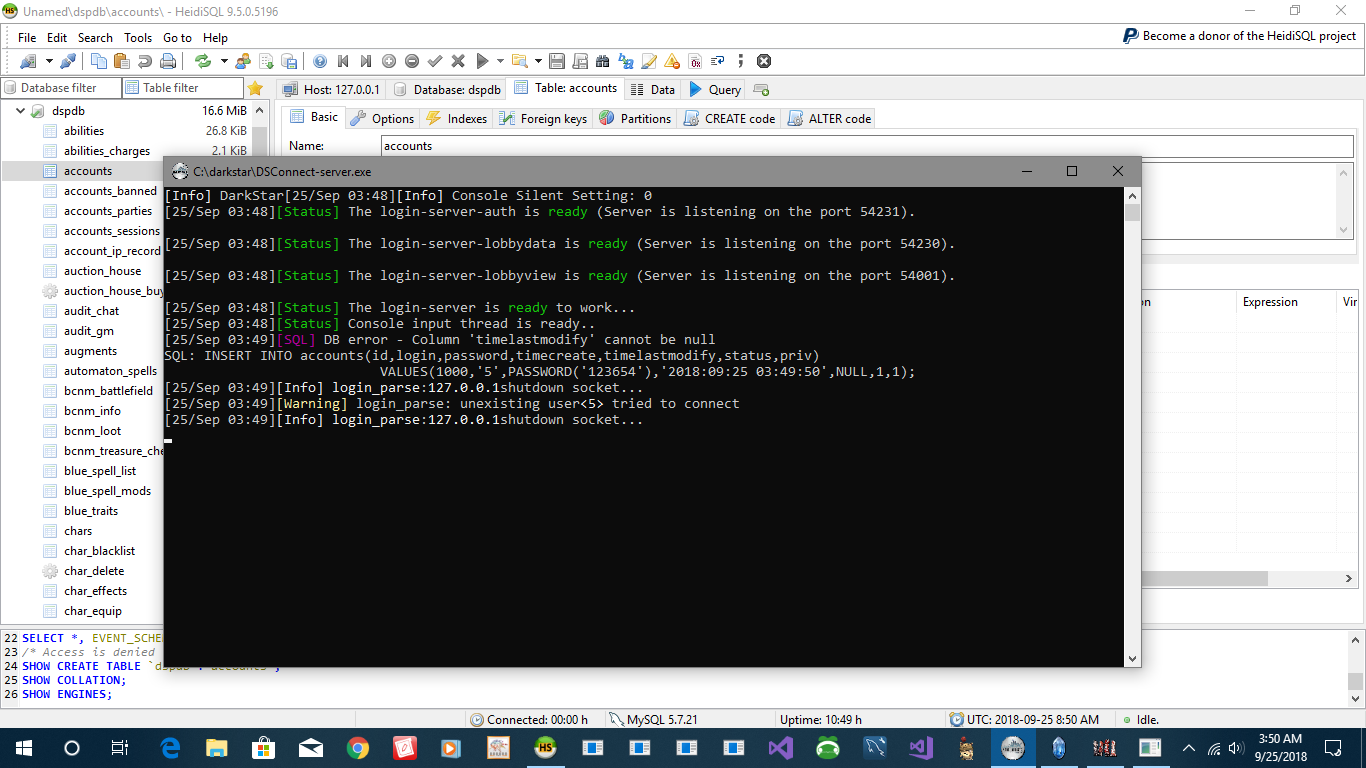1366x768 pixels.
Task: Click the Copy toolbar icon
Action: [x=99, y=61]
